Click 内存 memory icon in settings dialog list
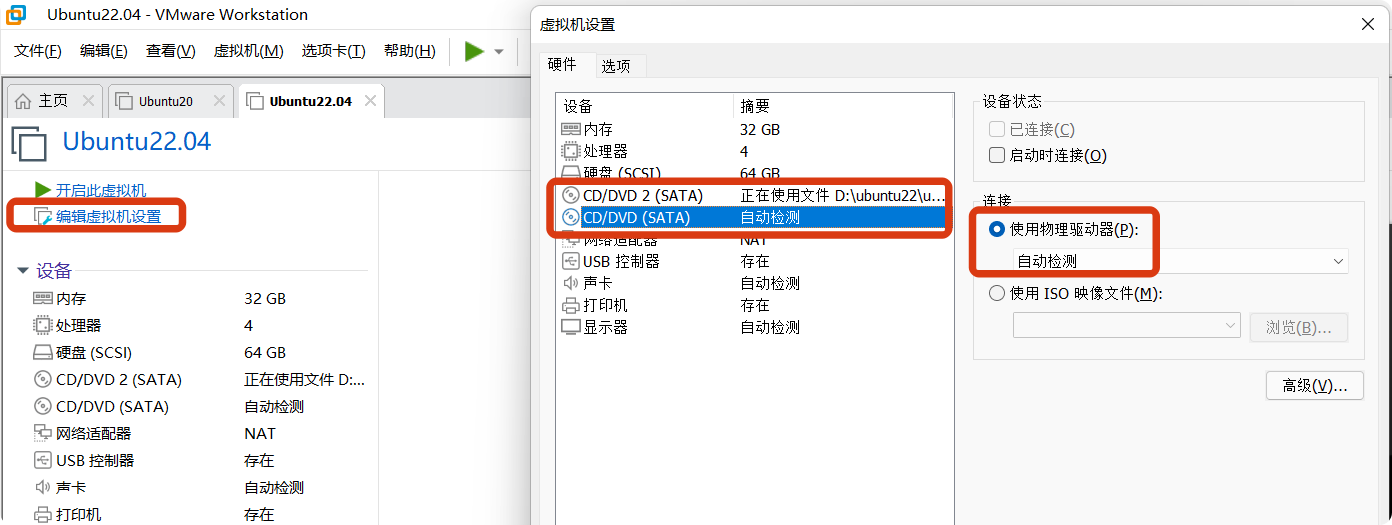Screen dimensions: 1392x525 (x=571, y=129)
